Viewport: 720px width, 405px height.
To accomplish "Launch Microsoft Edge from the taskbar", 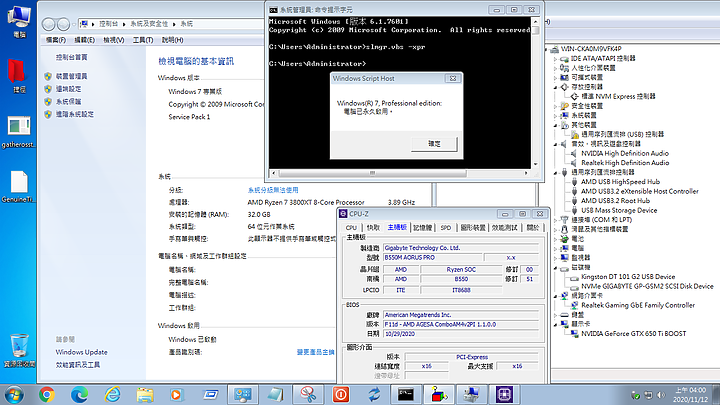I will click(x=79, y=394).
